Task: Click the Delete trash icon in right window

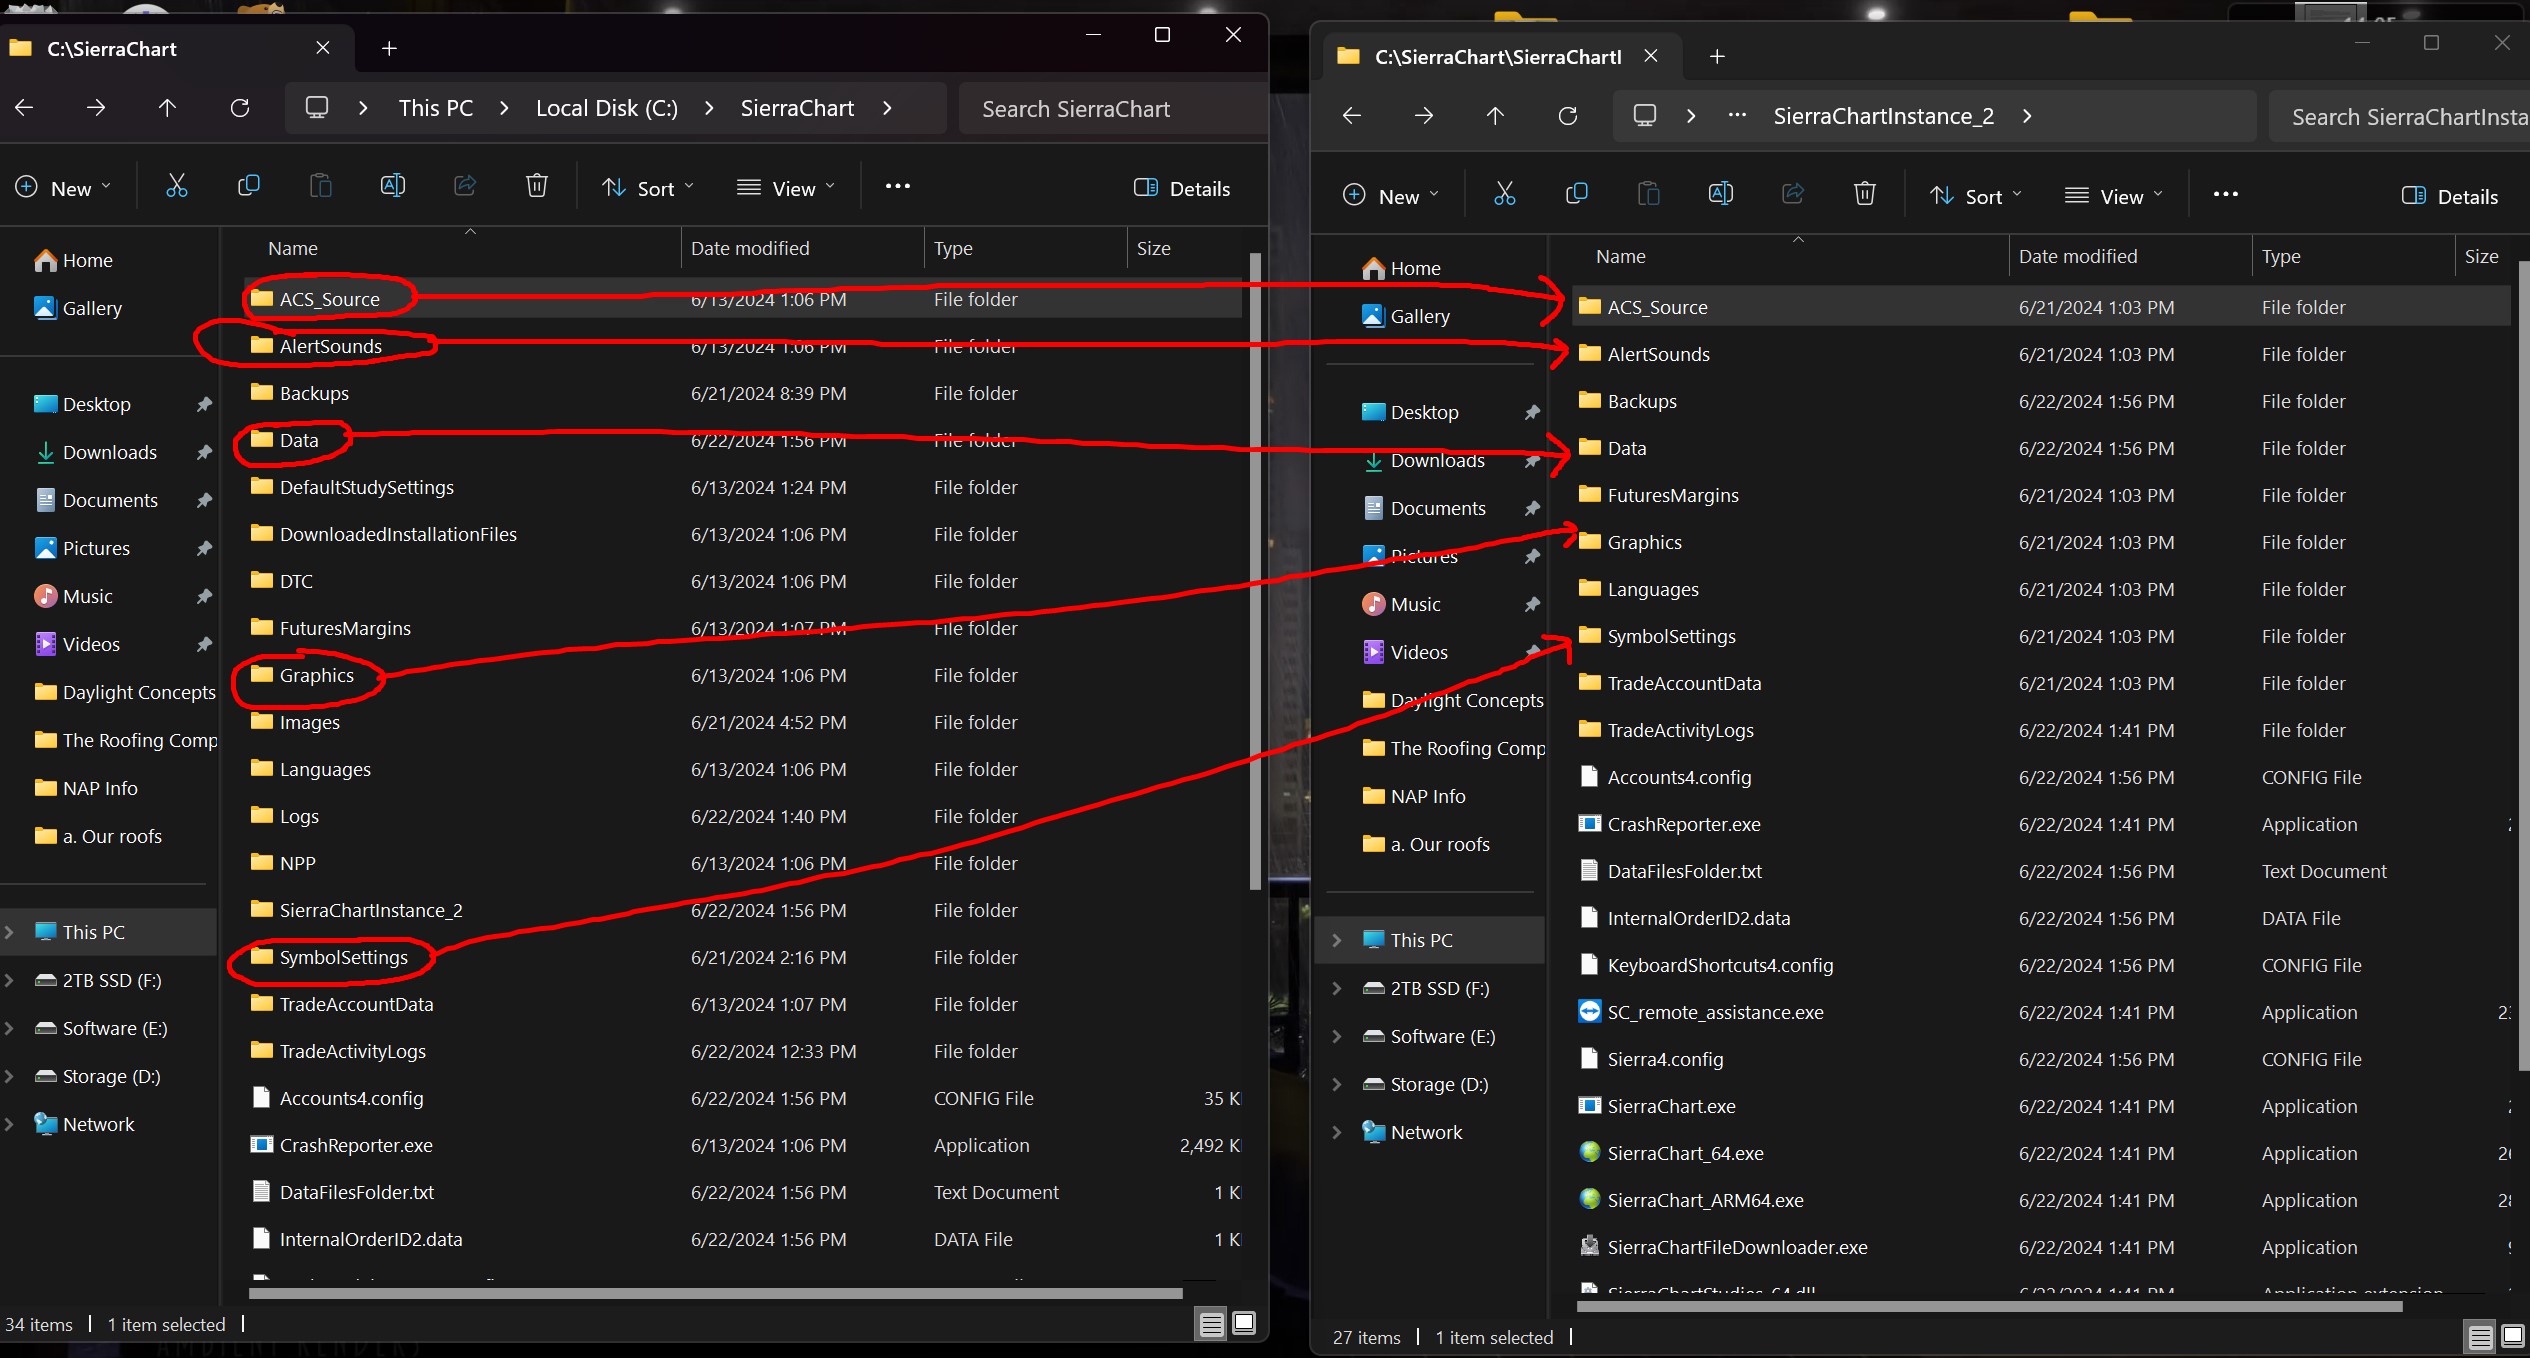Action: 1864,195
